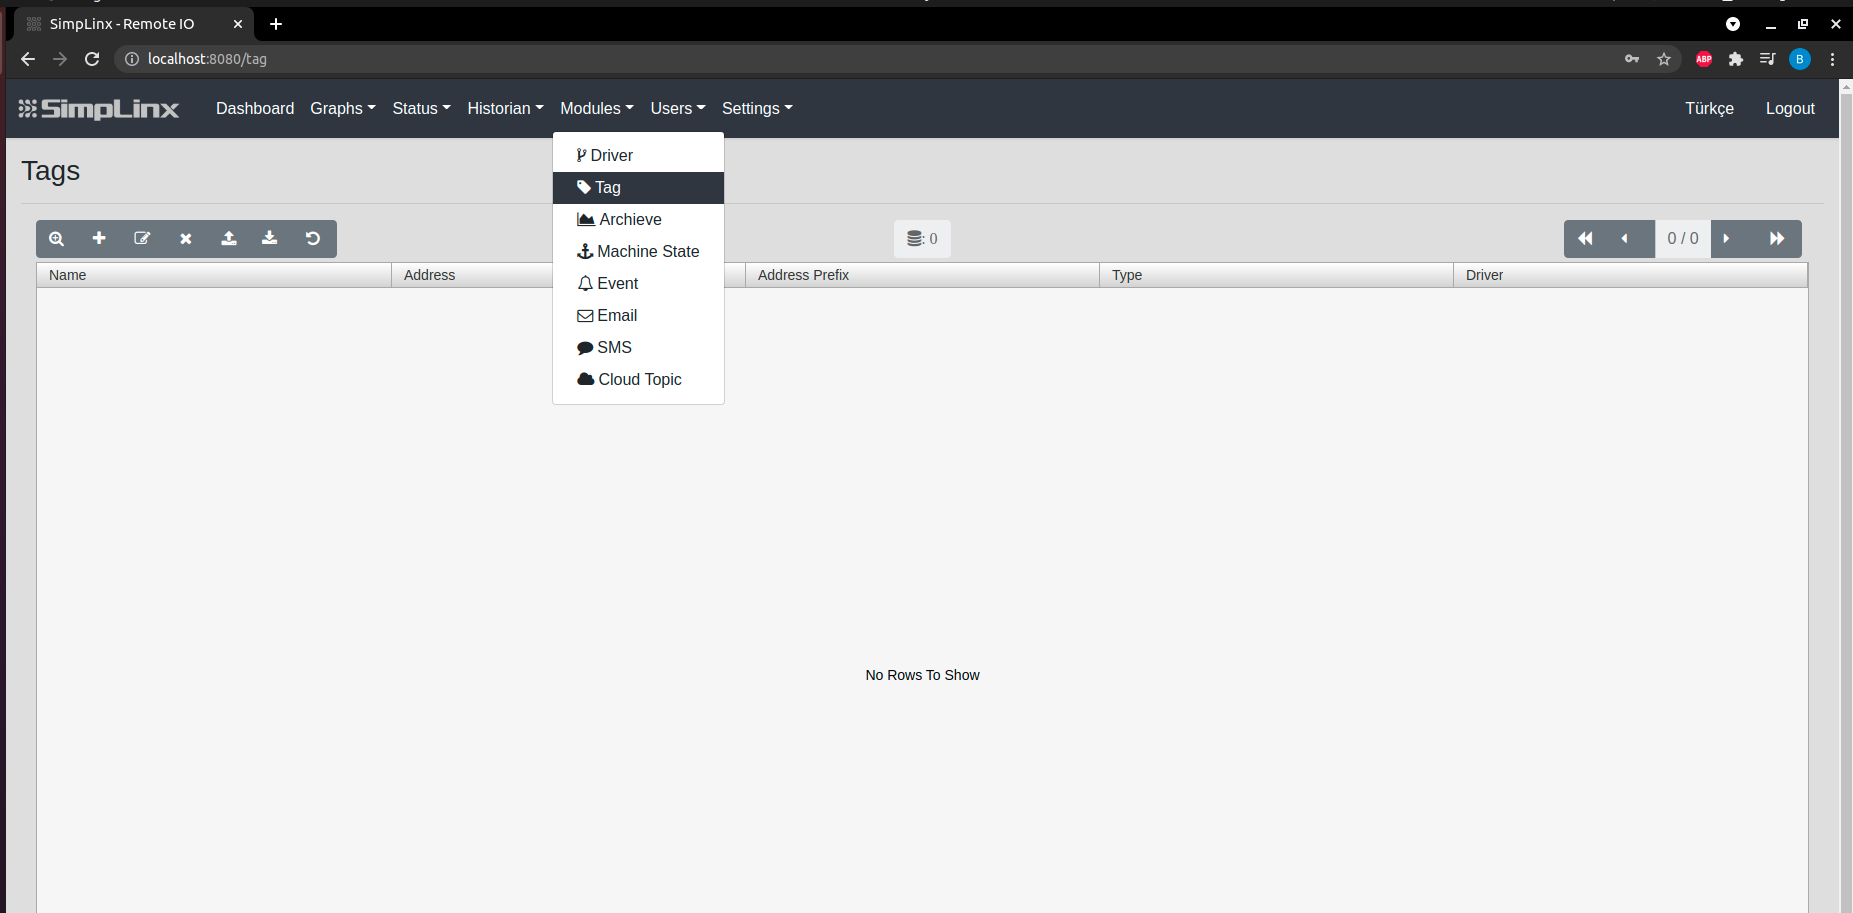Open the Dashboard page
The image size is (1853, 913).
coord(255,108)
